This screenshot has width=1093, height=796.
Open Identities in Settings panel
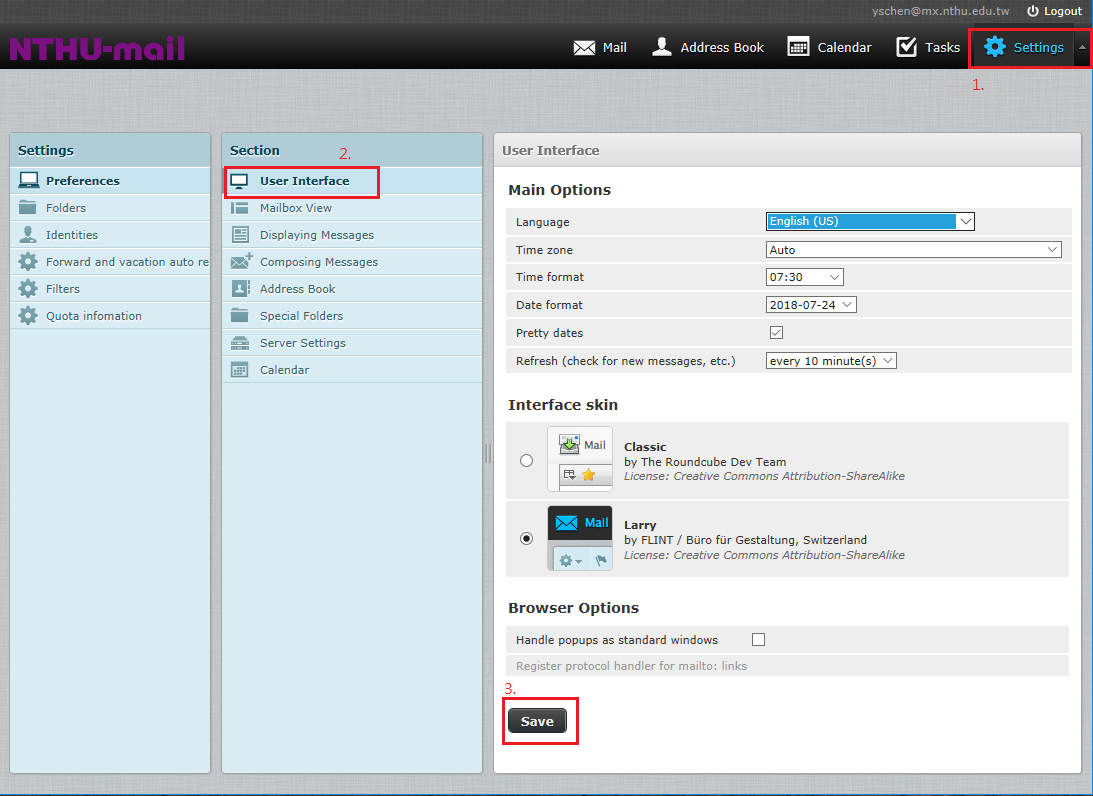pos(72,235)
